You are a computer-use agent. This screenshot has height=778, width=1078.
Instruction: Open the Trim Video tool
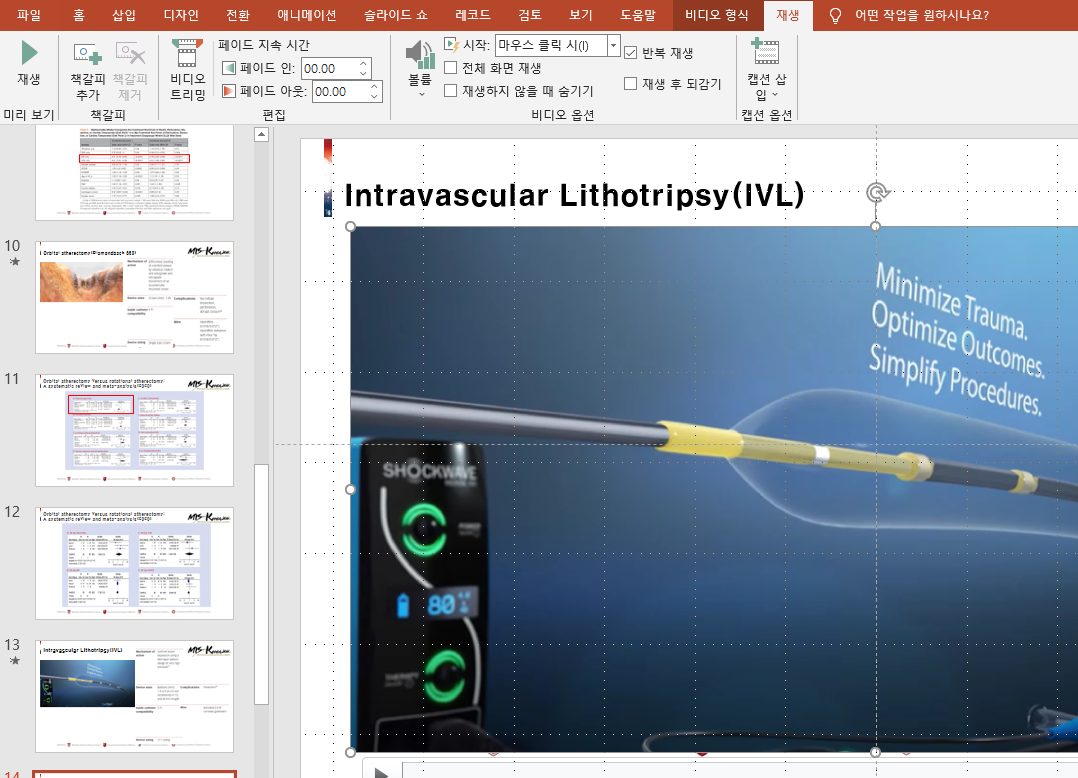click(188, 70)
